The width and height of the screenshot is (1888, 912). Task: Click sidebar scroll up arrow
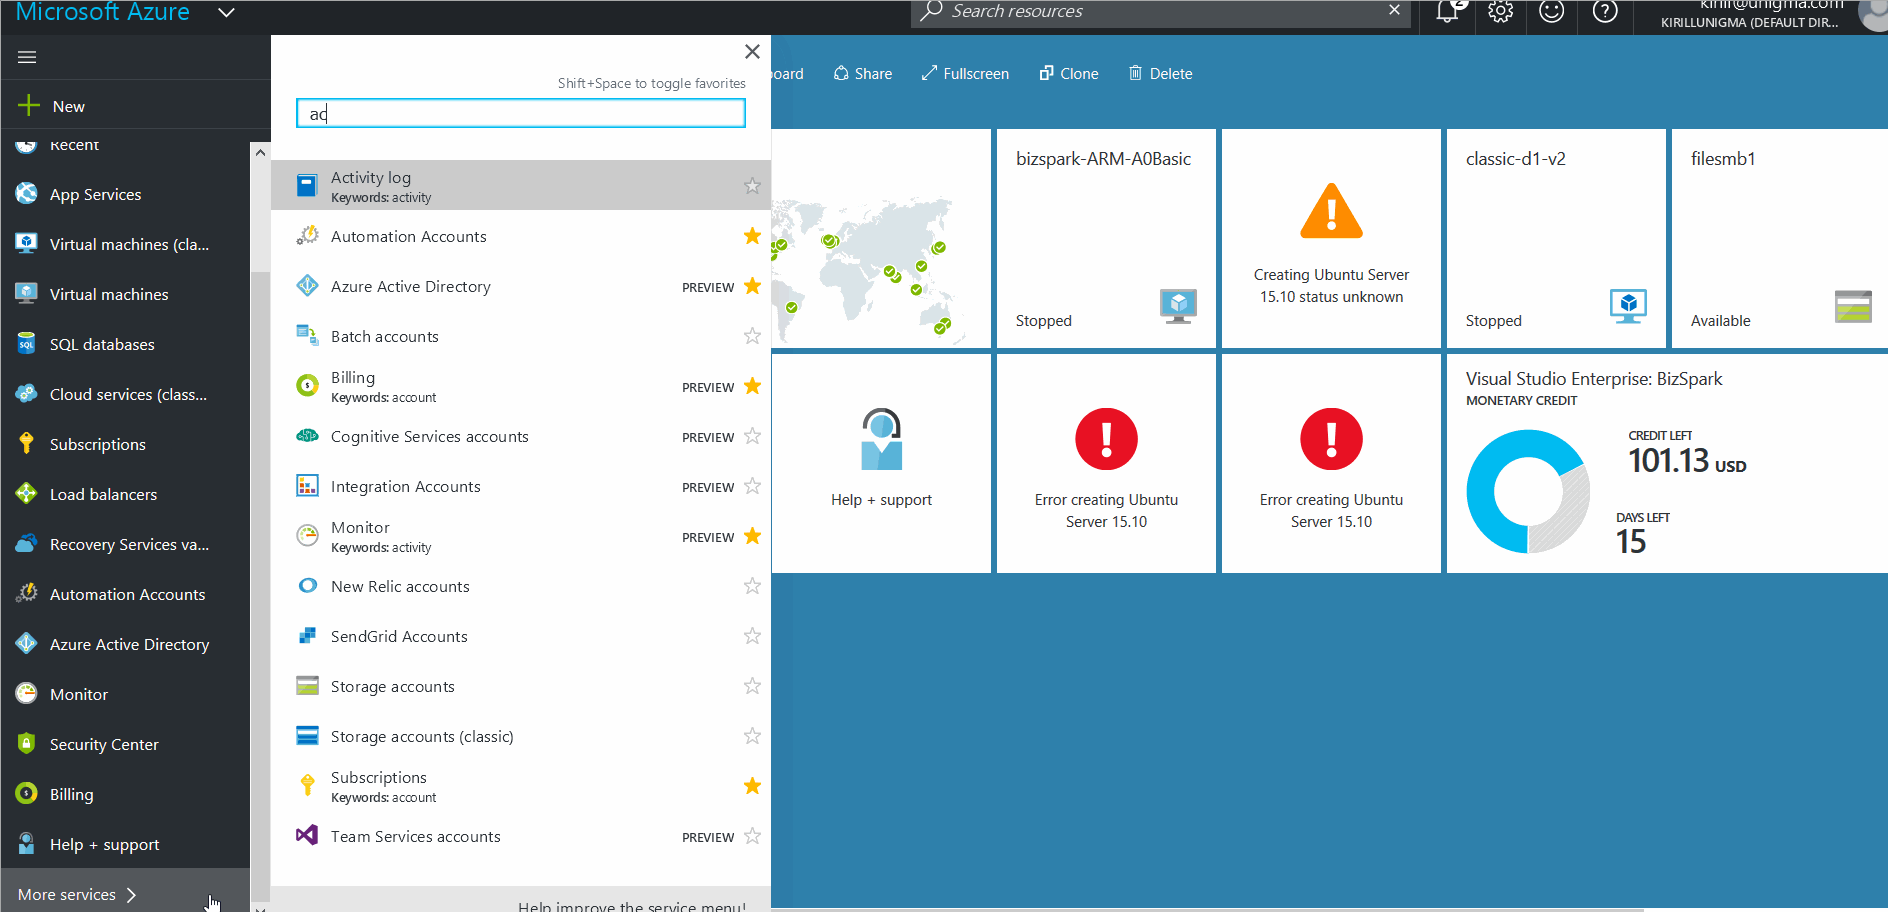(x=260, y=152)
